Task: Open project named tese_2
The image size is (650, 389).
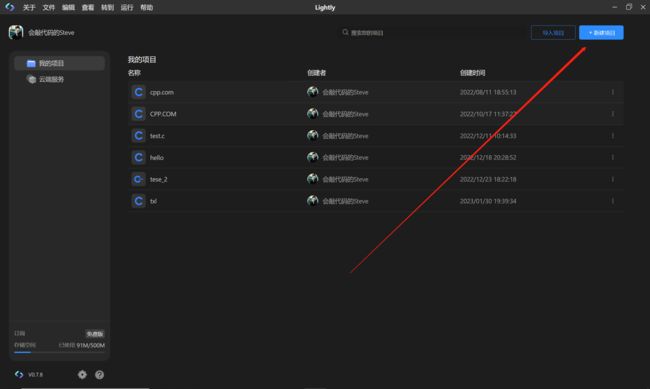Action: point(158,179)
